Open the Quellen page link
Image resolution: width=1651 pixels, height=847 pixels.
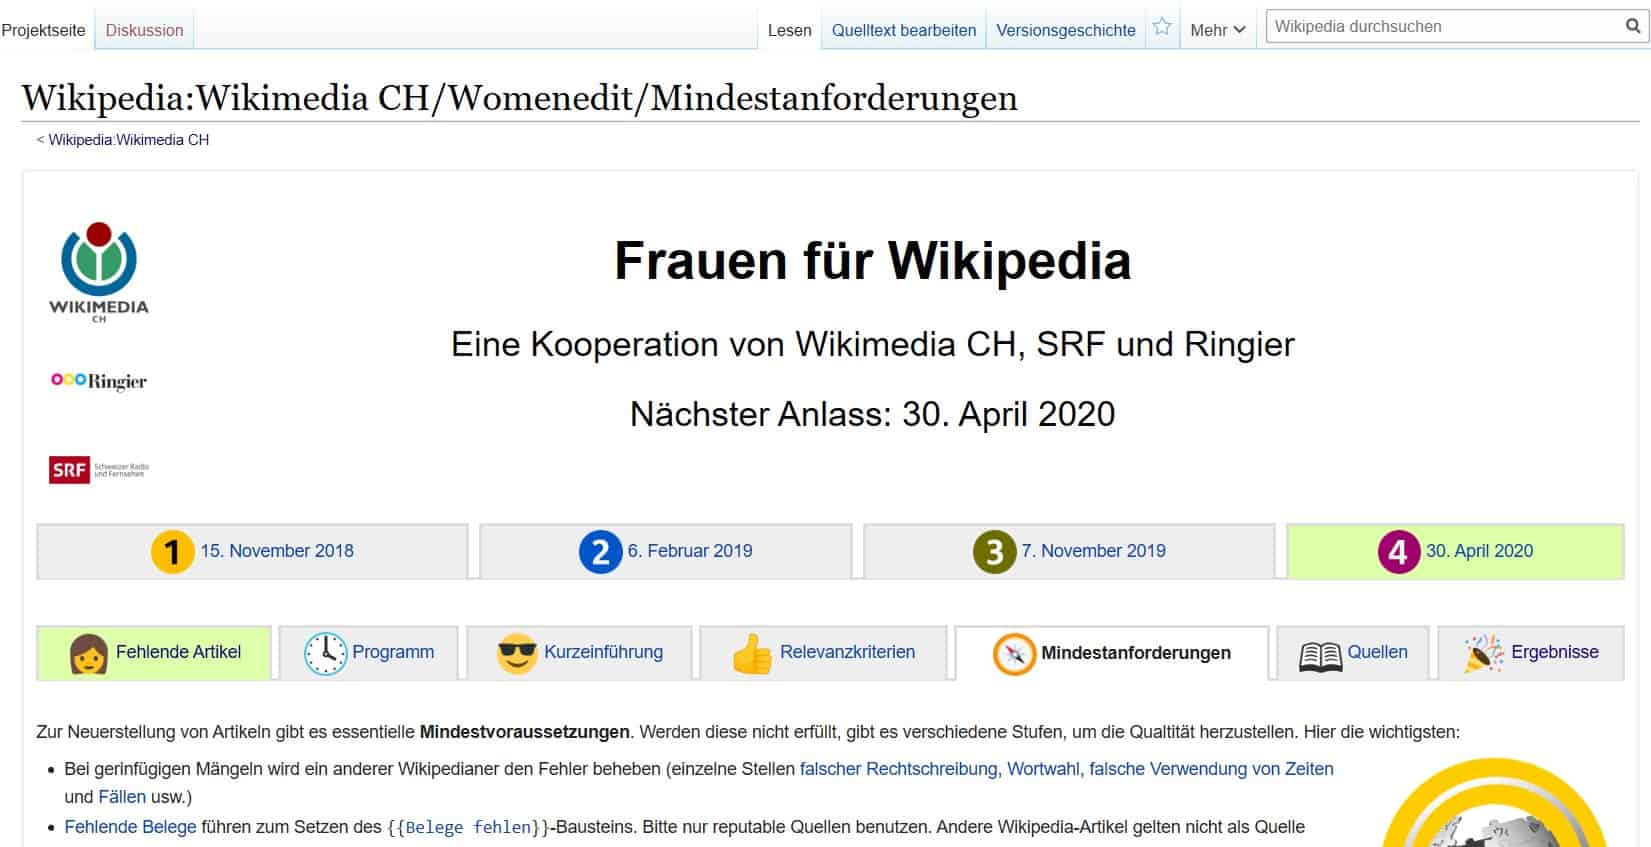tap(1377, 652)
